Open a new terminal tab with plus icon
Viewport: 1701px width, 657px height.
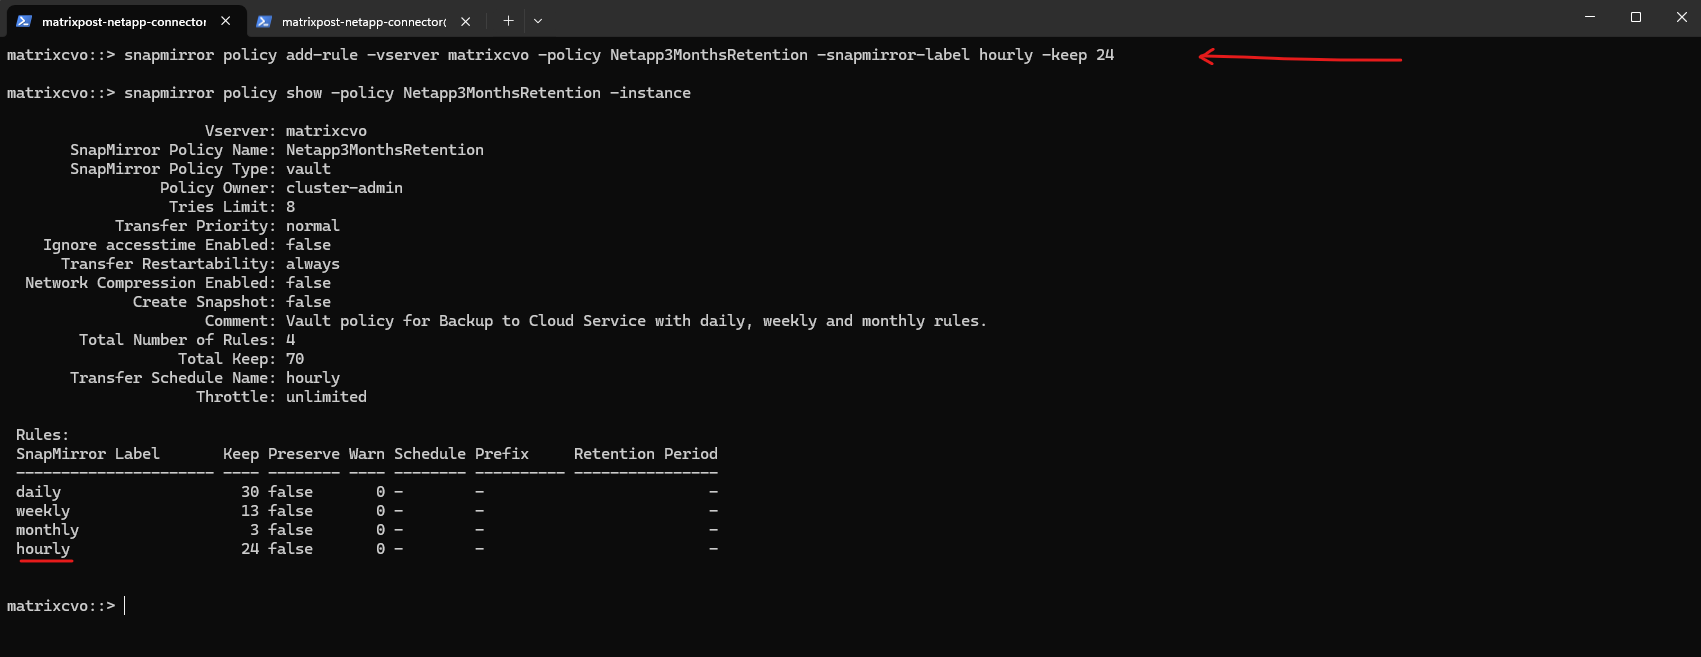pos(508,21)
